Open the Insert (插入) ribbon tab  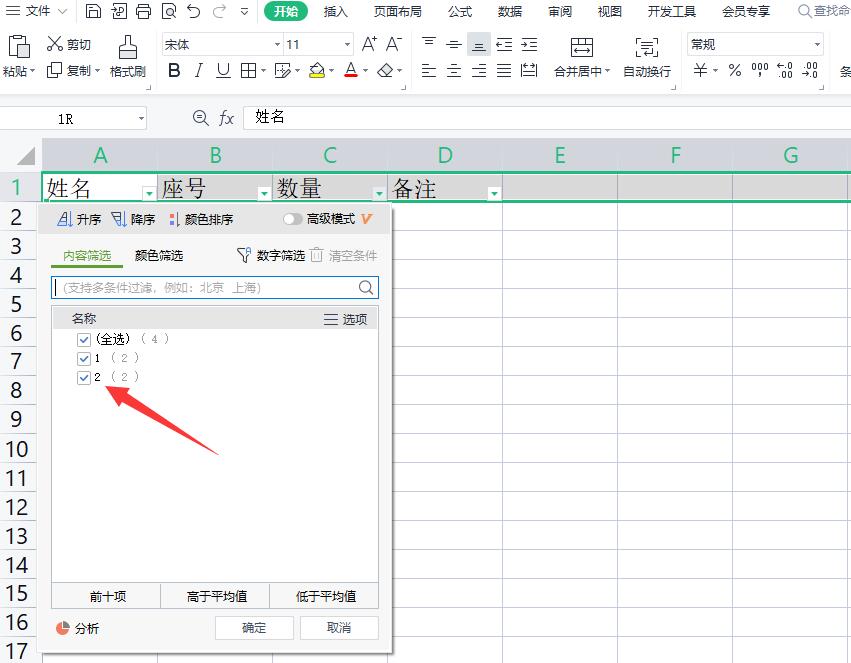336,12
